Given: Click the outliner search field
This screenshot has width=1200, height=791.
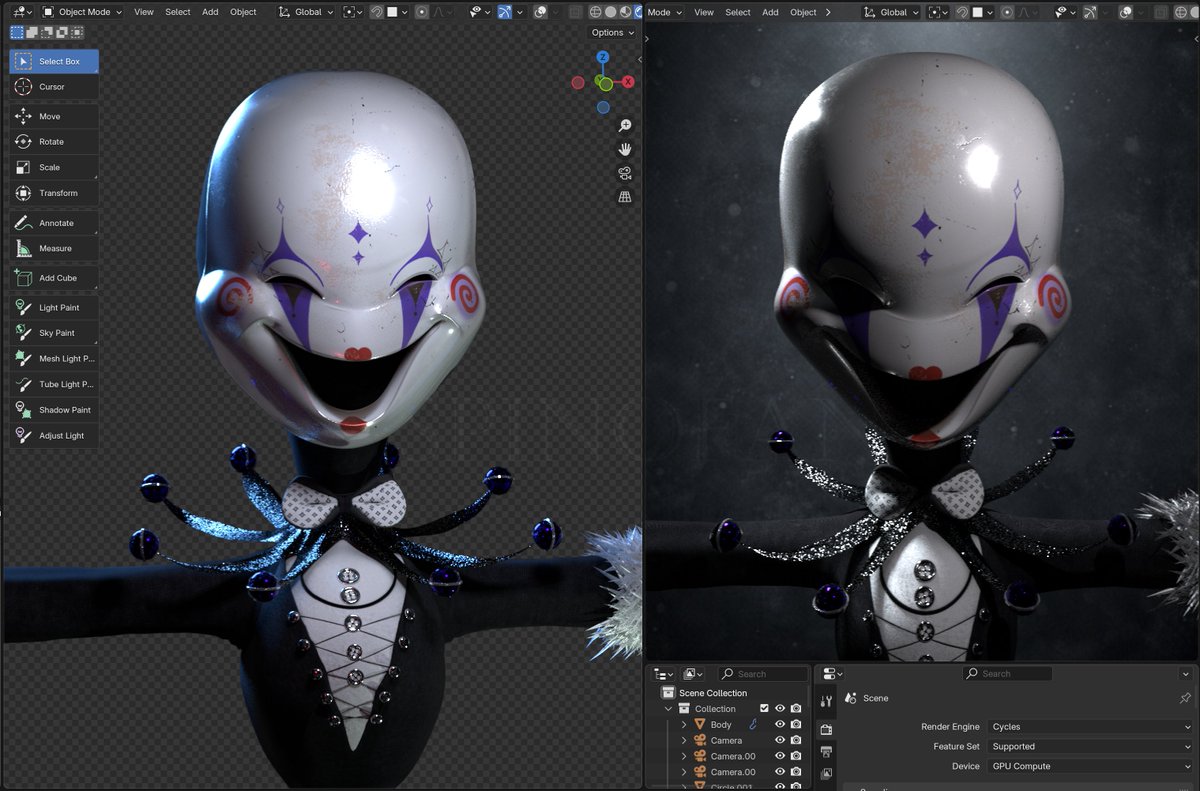Looking at the screenshot, I should [763, 674].
